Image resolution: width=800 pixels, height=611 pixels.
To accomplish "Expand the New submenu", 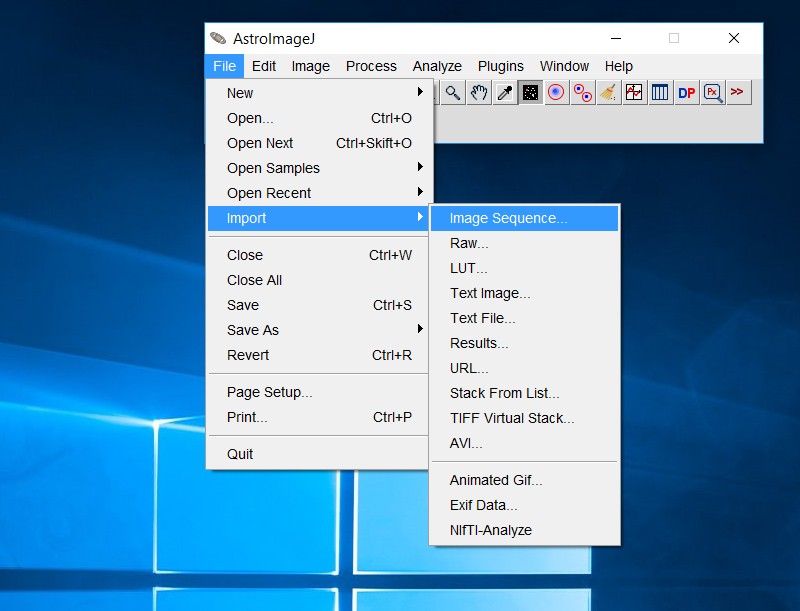I will tap(319, 93).
